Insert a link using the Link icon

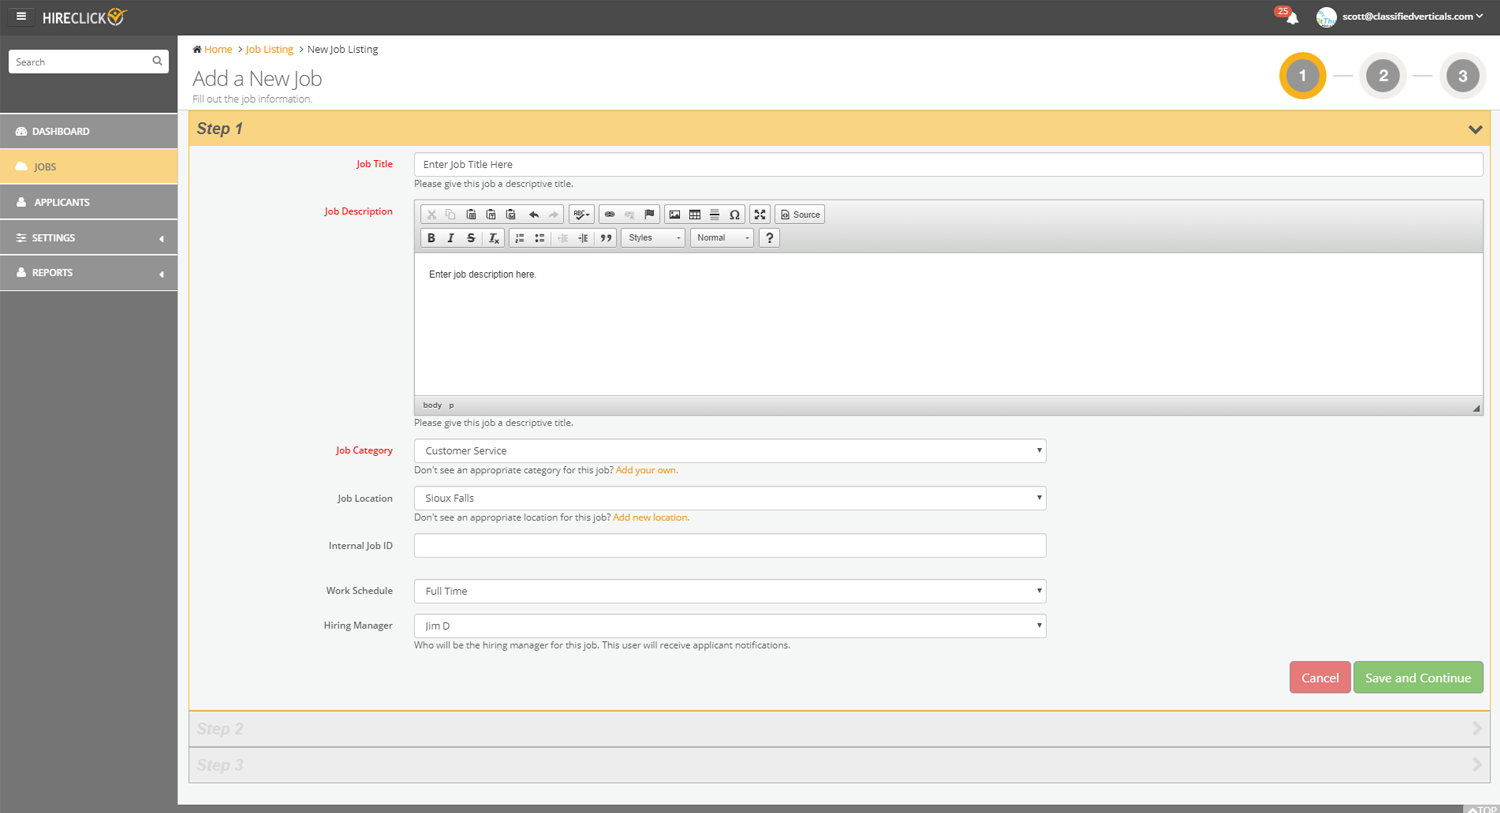coord(609,215)
